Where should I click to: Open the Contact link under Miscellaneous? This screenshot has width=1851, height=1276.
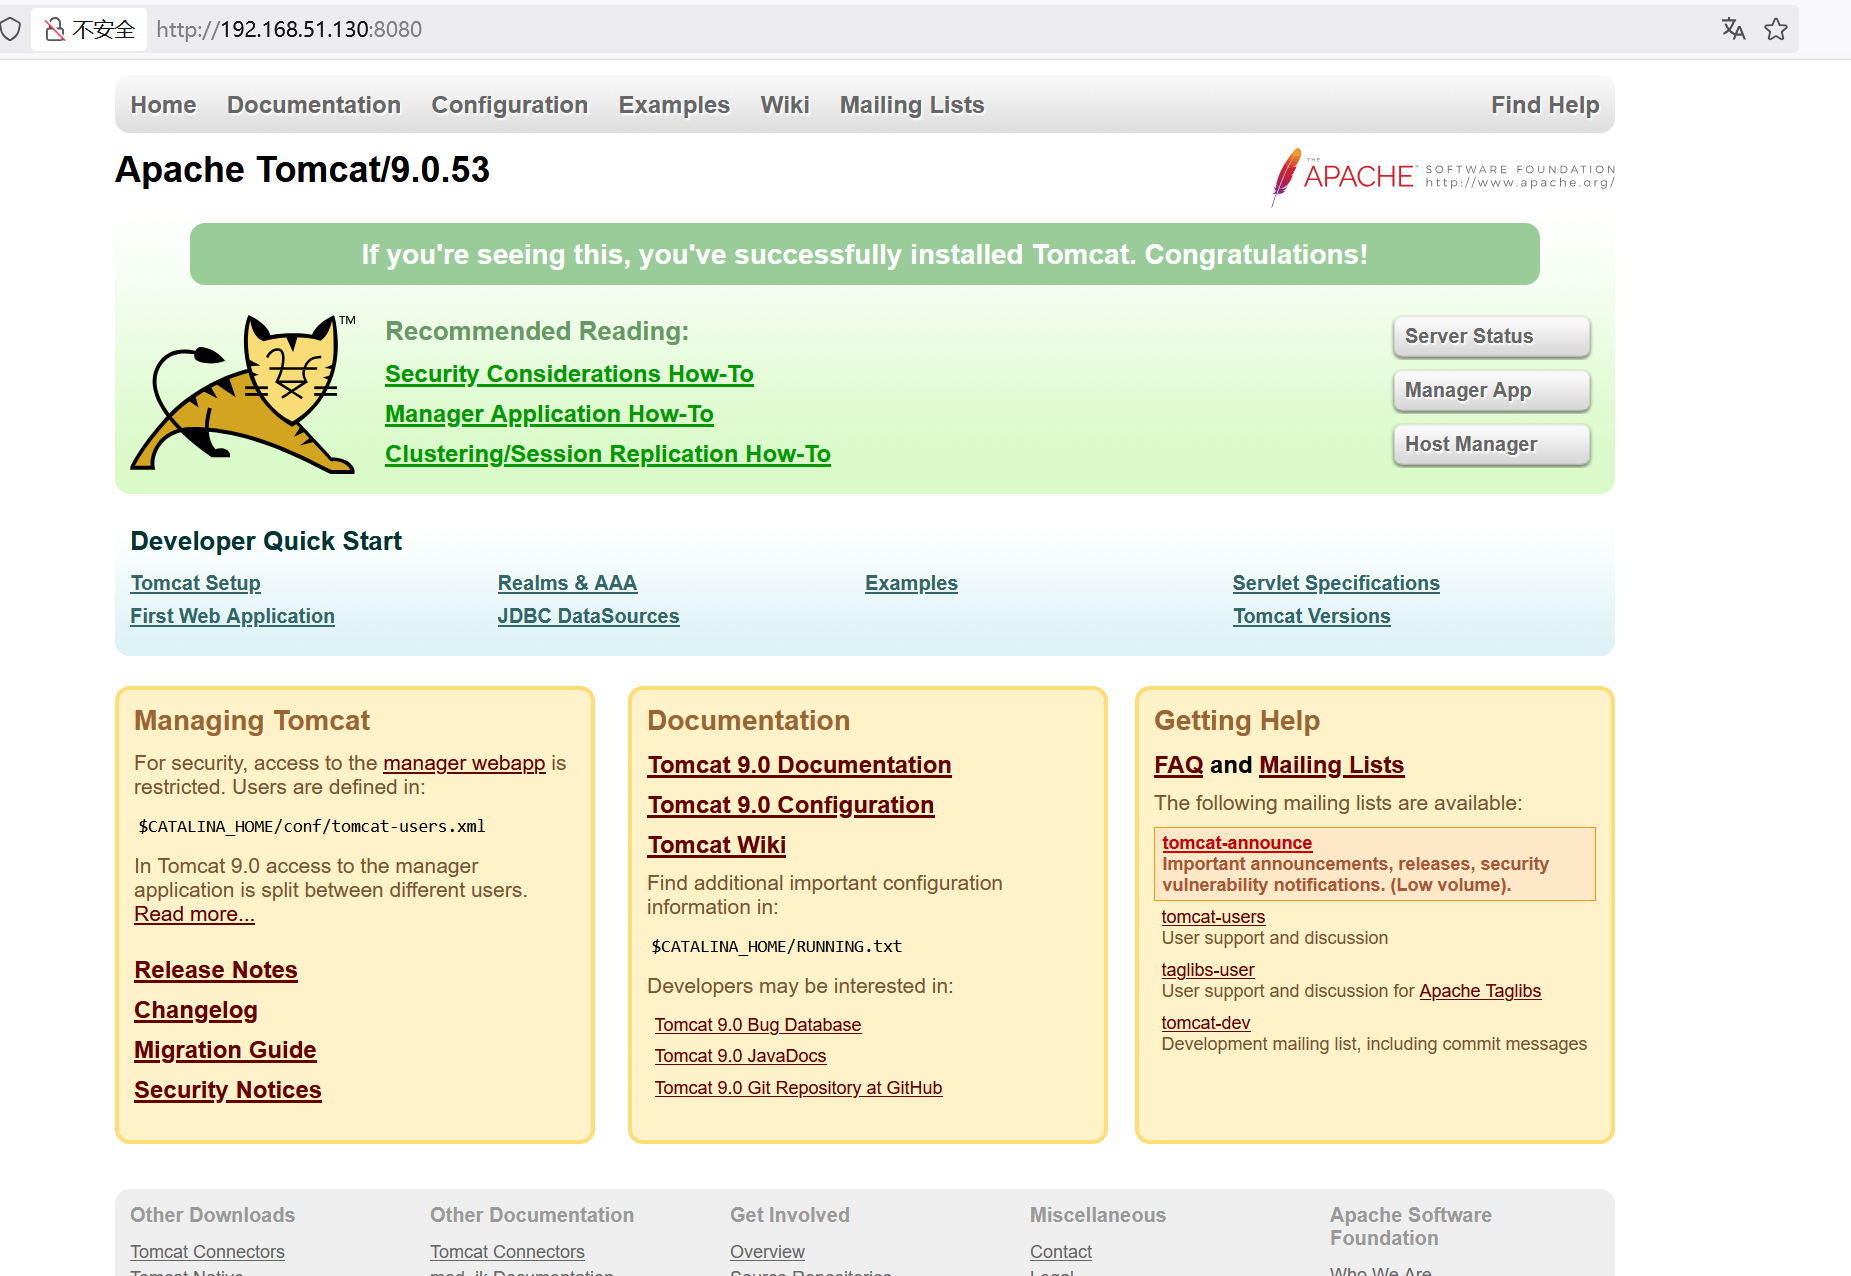[x=1060, y=1252]
